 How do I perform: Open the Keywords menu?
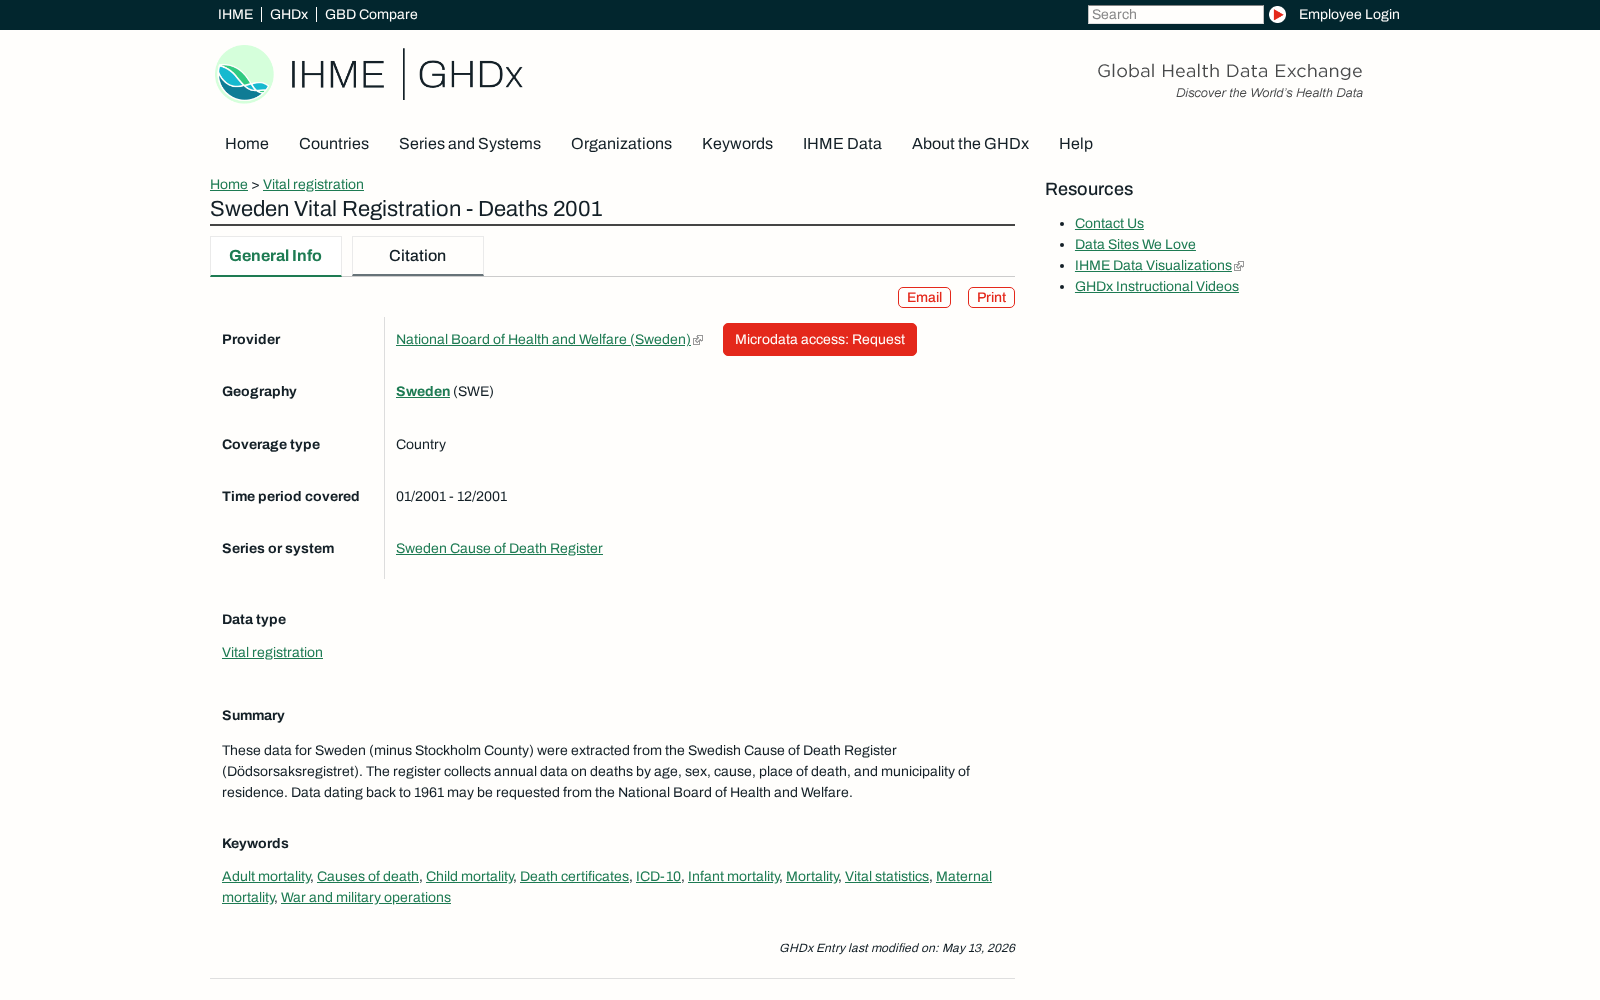[x=737, y=144]
